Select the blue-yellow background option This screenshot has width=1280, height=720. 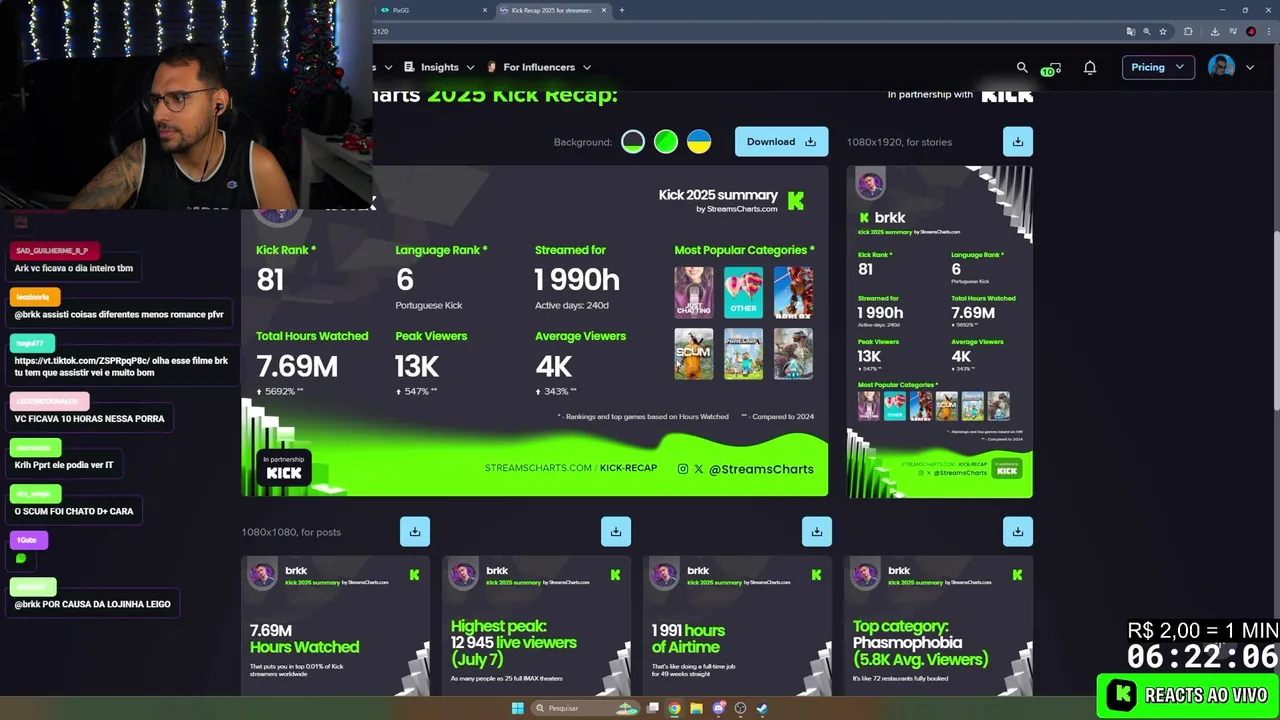699,142
